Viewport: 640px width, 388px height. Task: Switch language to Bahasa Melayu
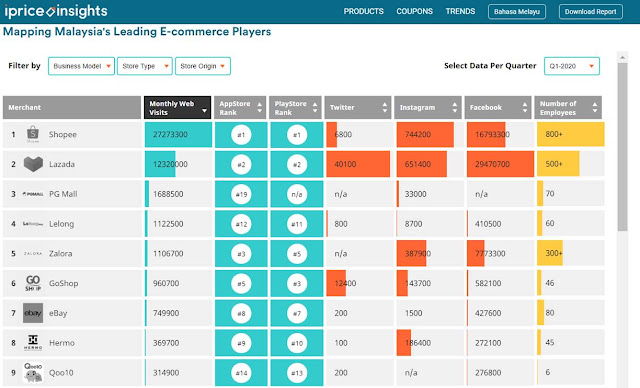517,11
